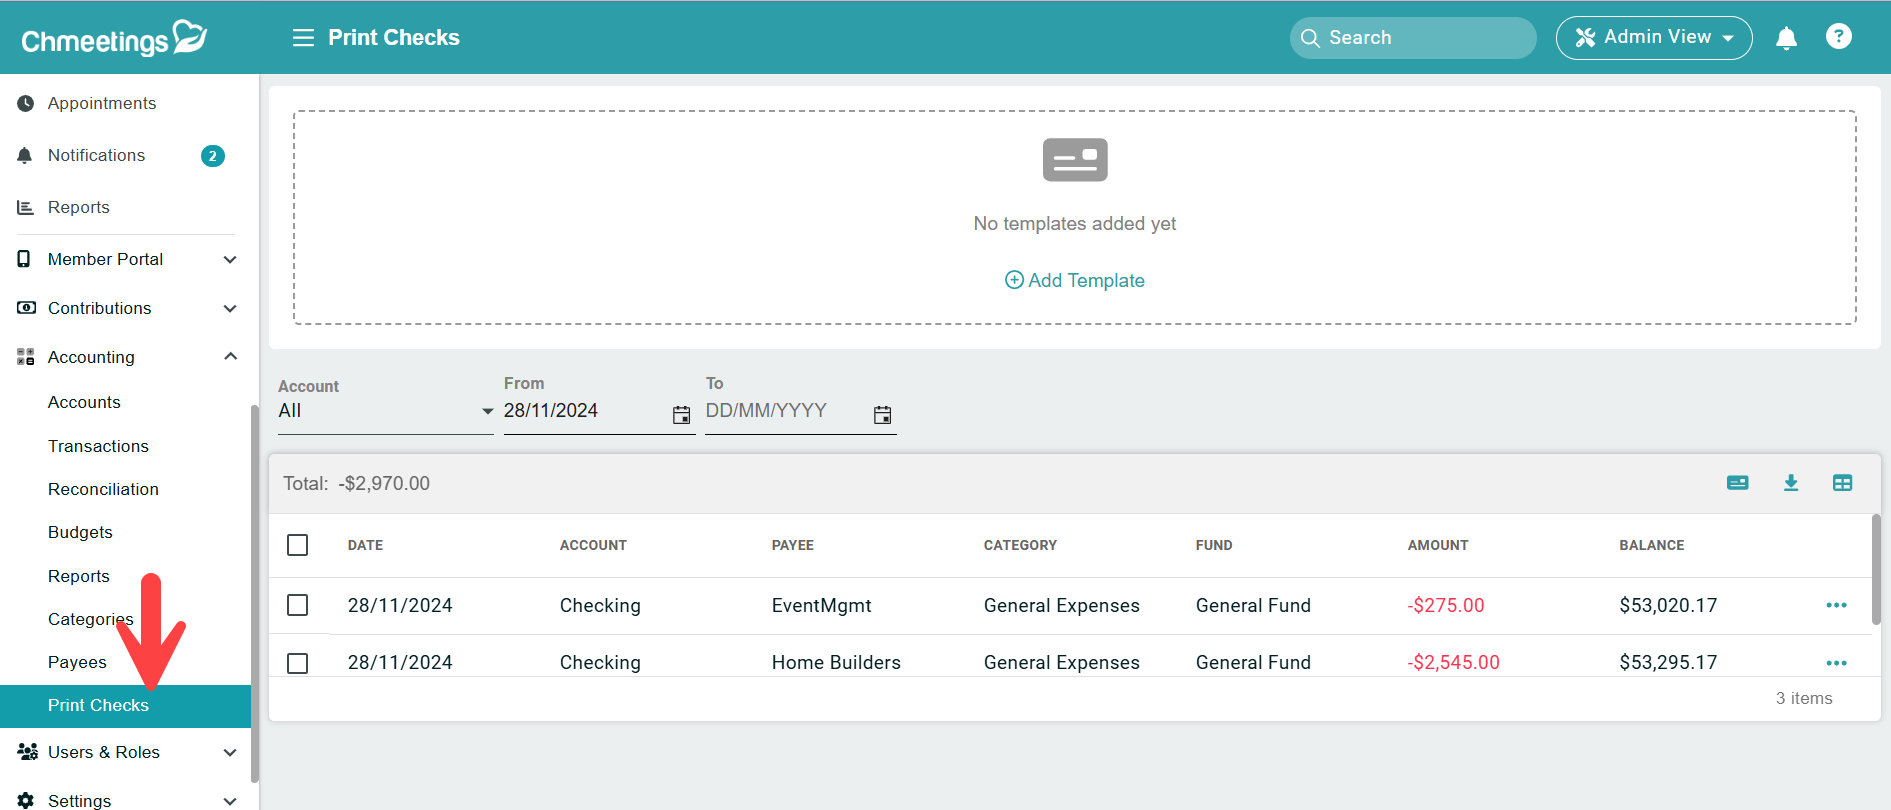Open more options for EventMgmt row

(x=1836, y=605)
